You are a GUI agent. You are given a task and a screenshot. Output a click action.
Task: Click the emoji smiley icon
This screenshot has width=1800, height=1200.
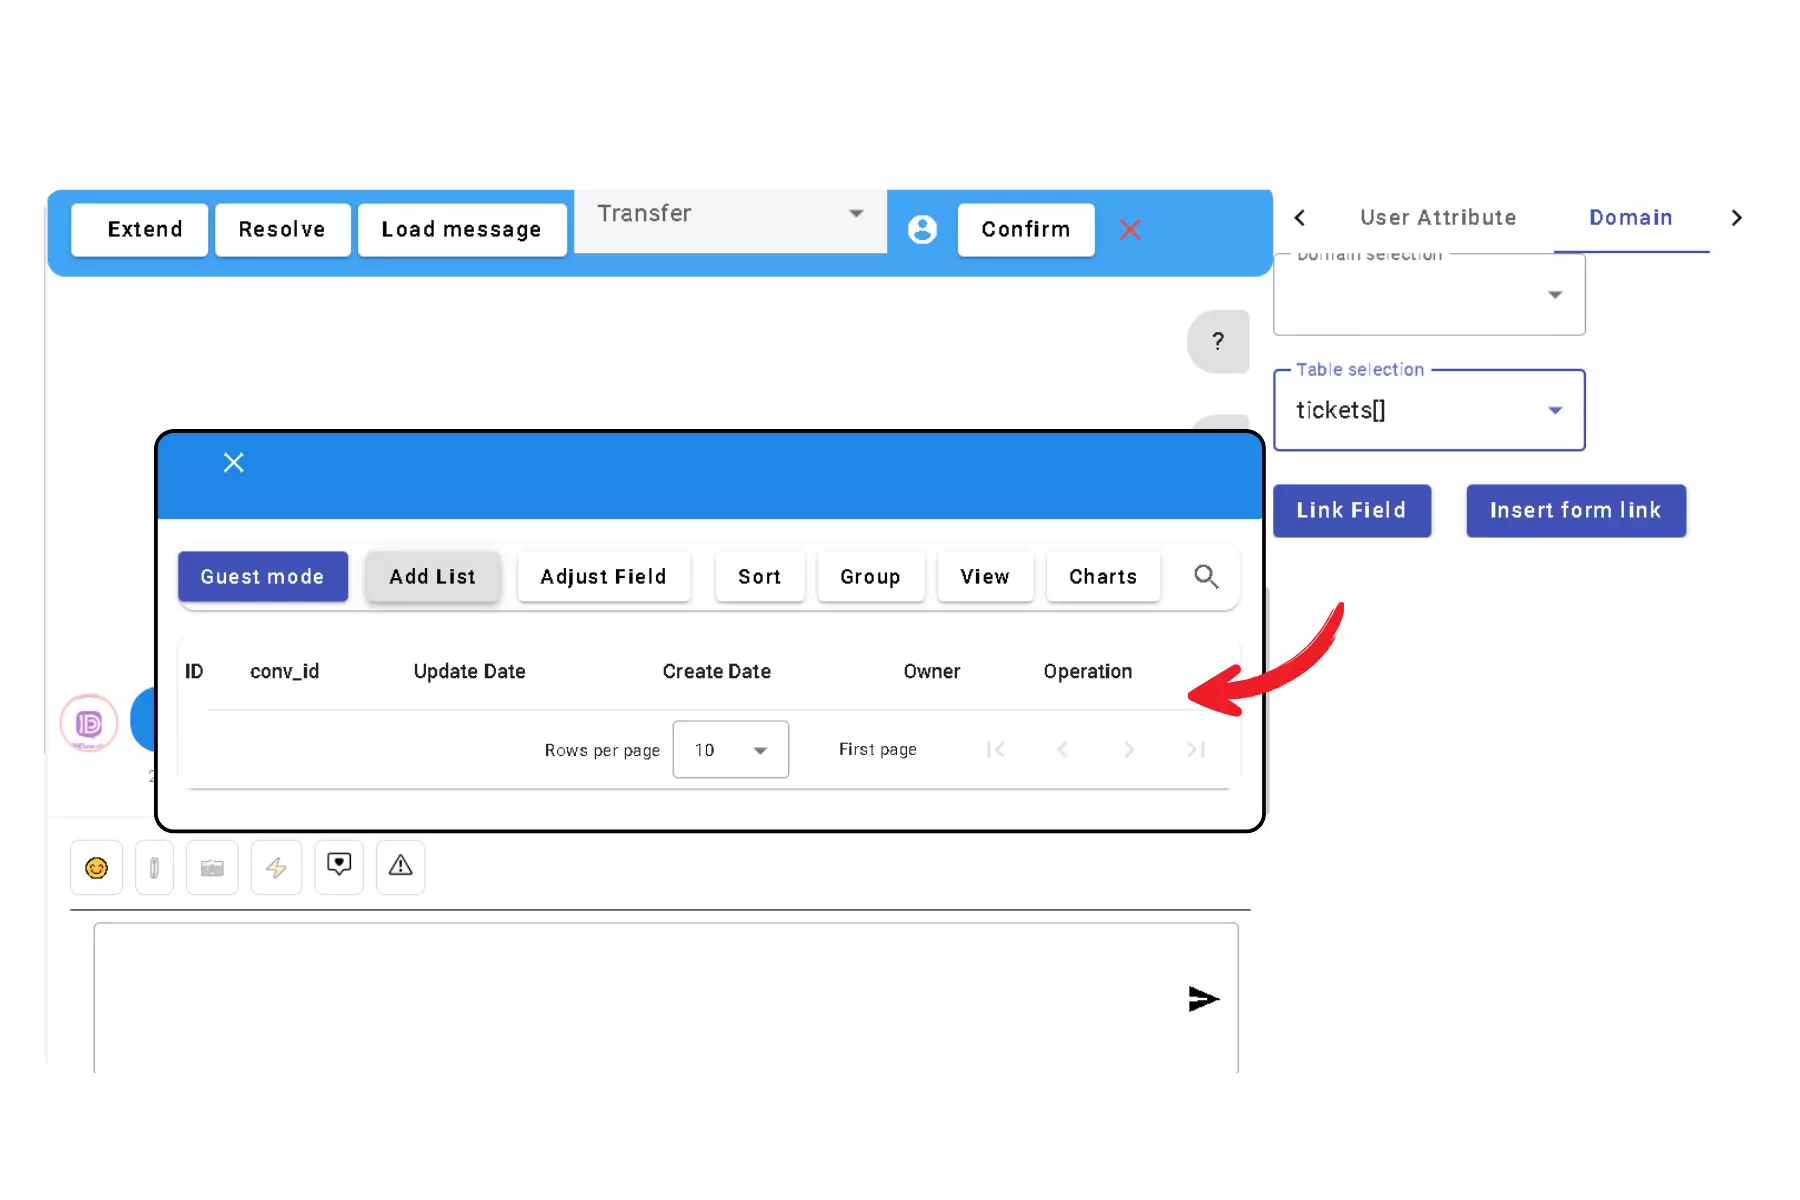point(97,867)
